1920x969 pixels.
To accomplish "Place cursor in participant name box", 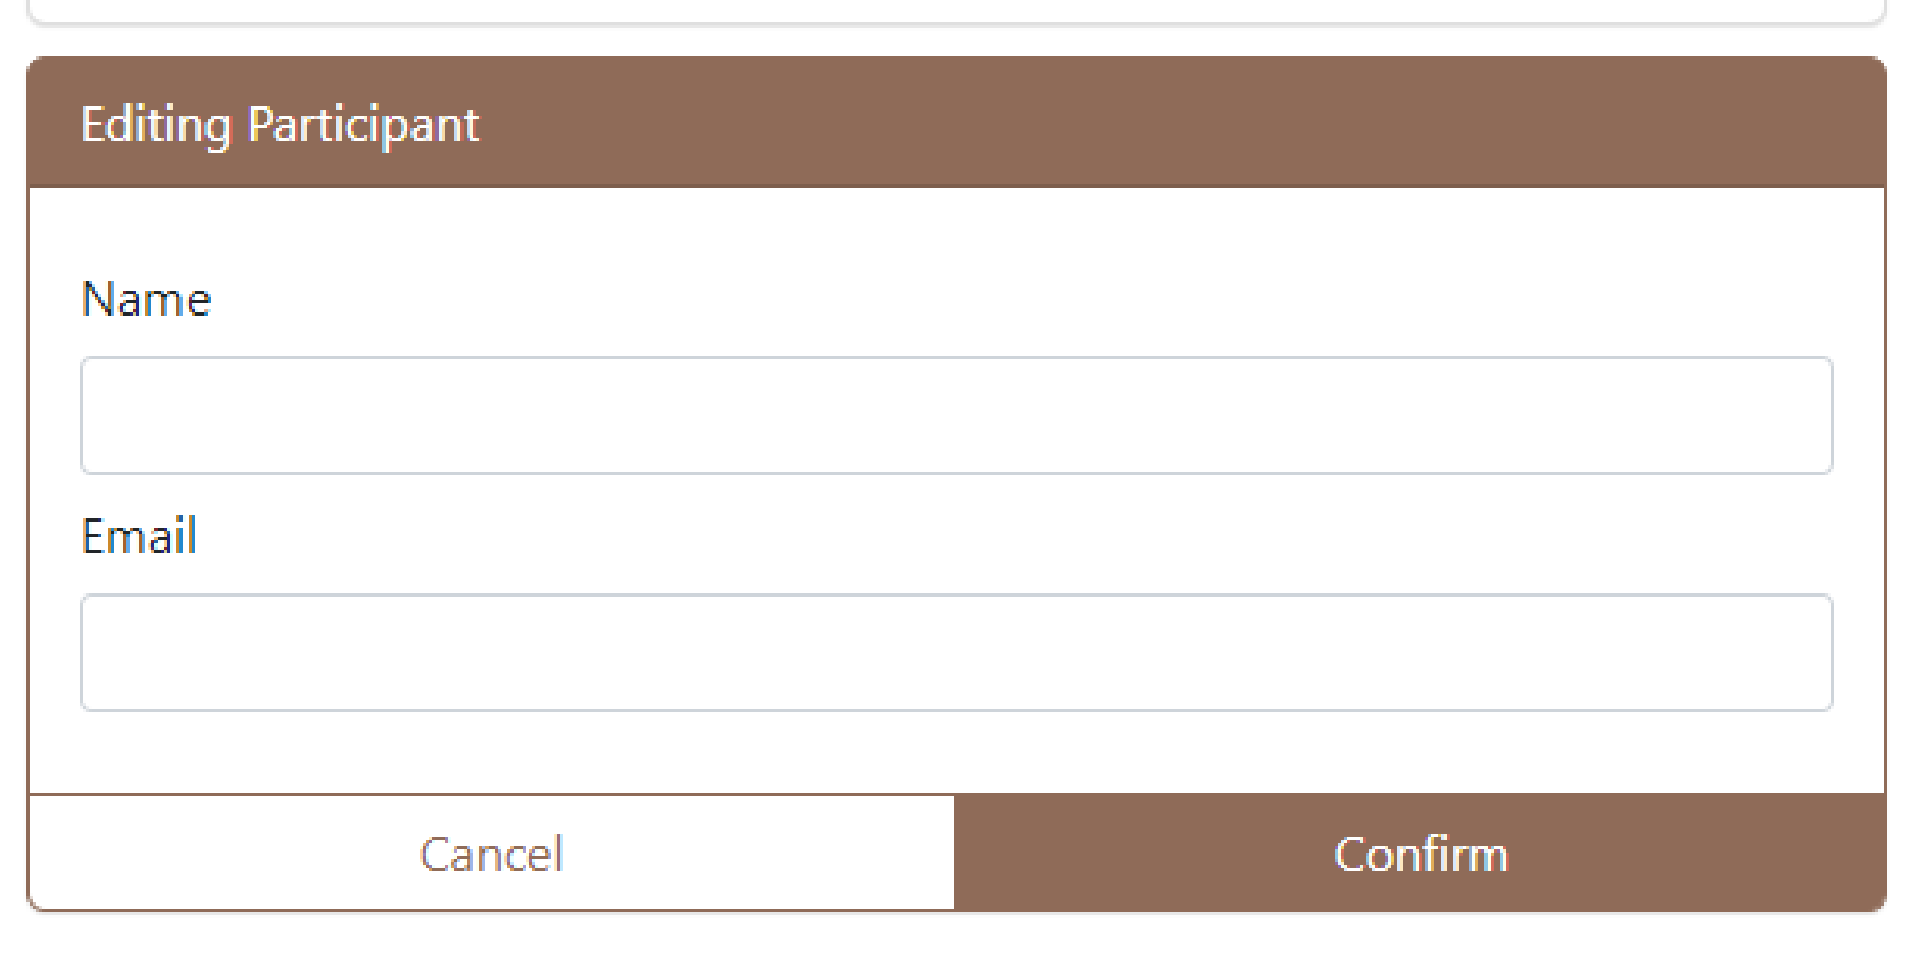I will pyautogui.click(x=956, y=415).
